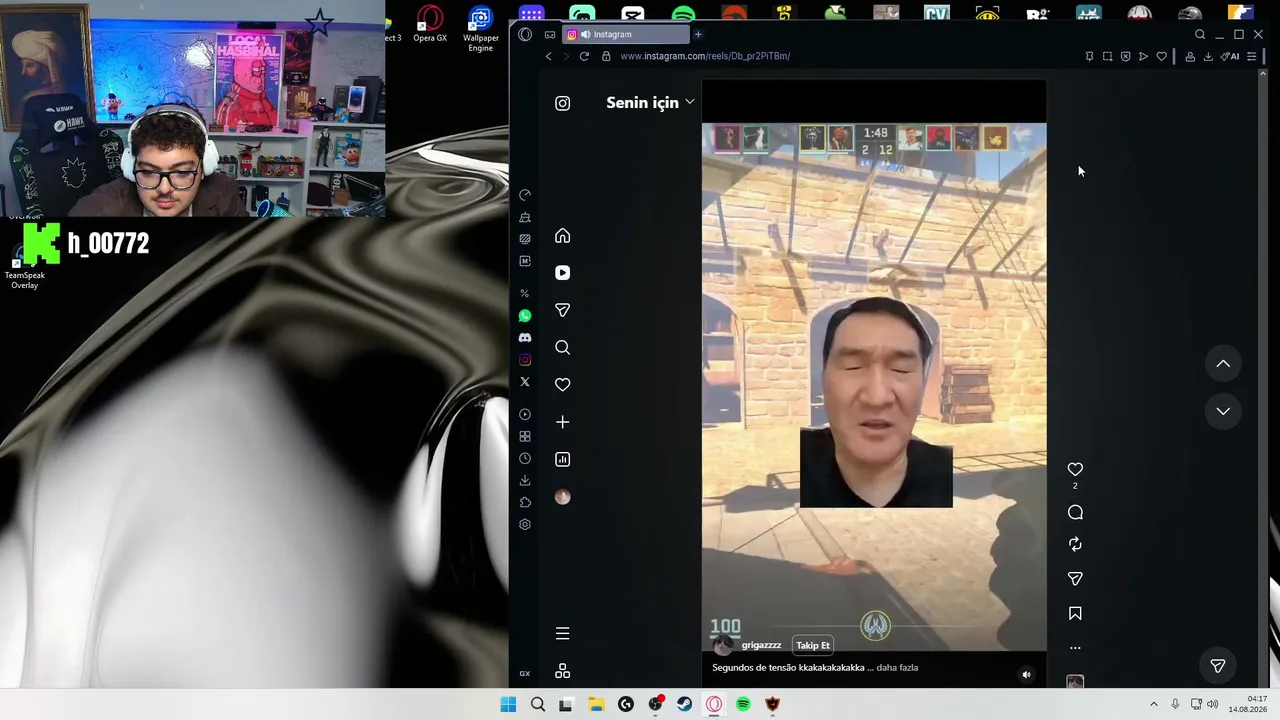Add page to bookmarks with heart icon

pyautogui.click(x=1161, y=56)
